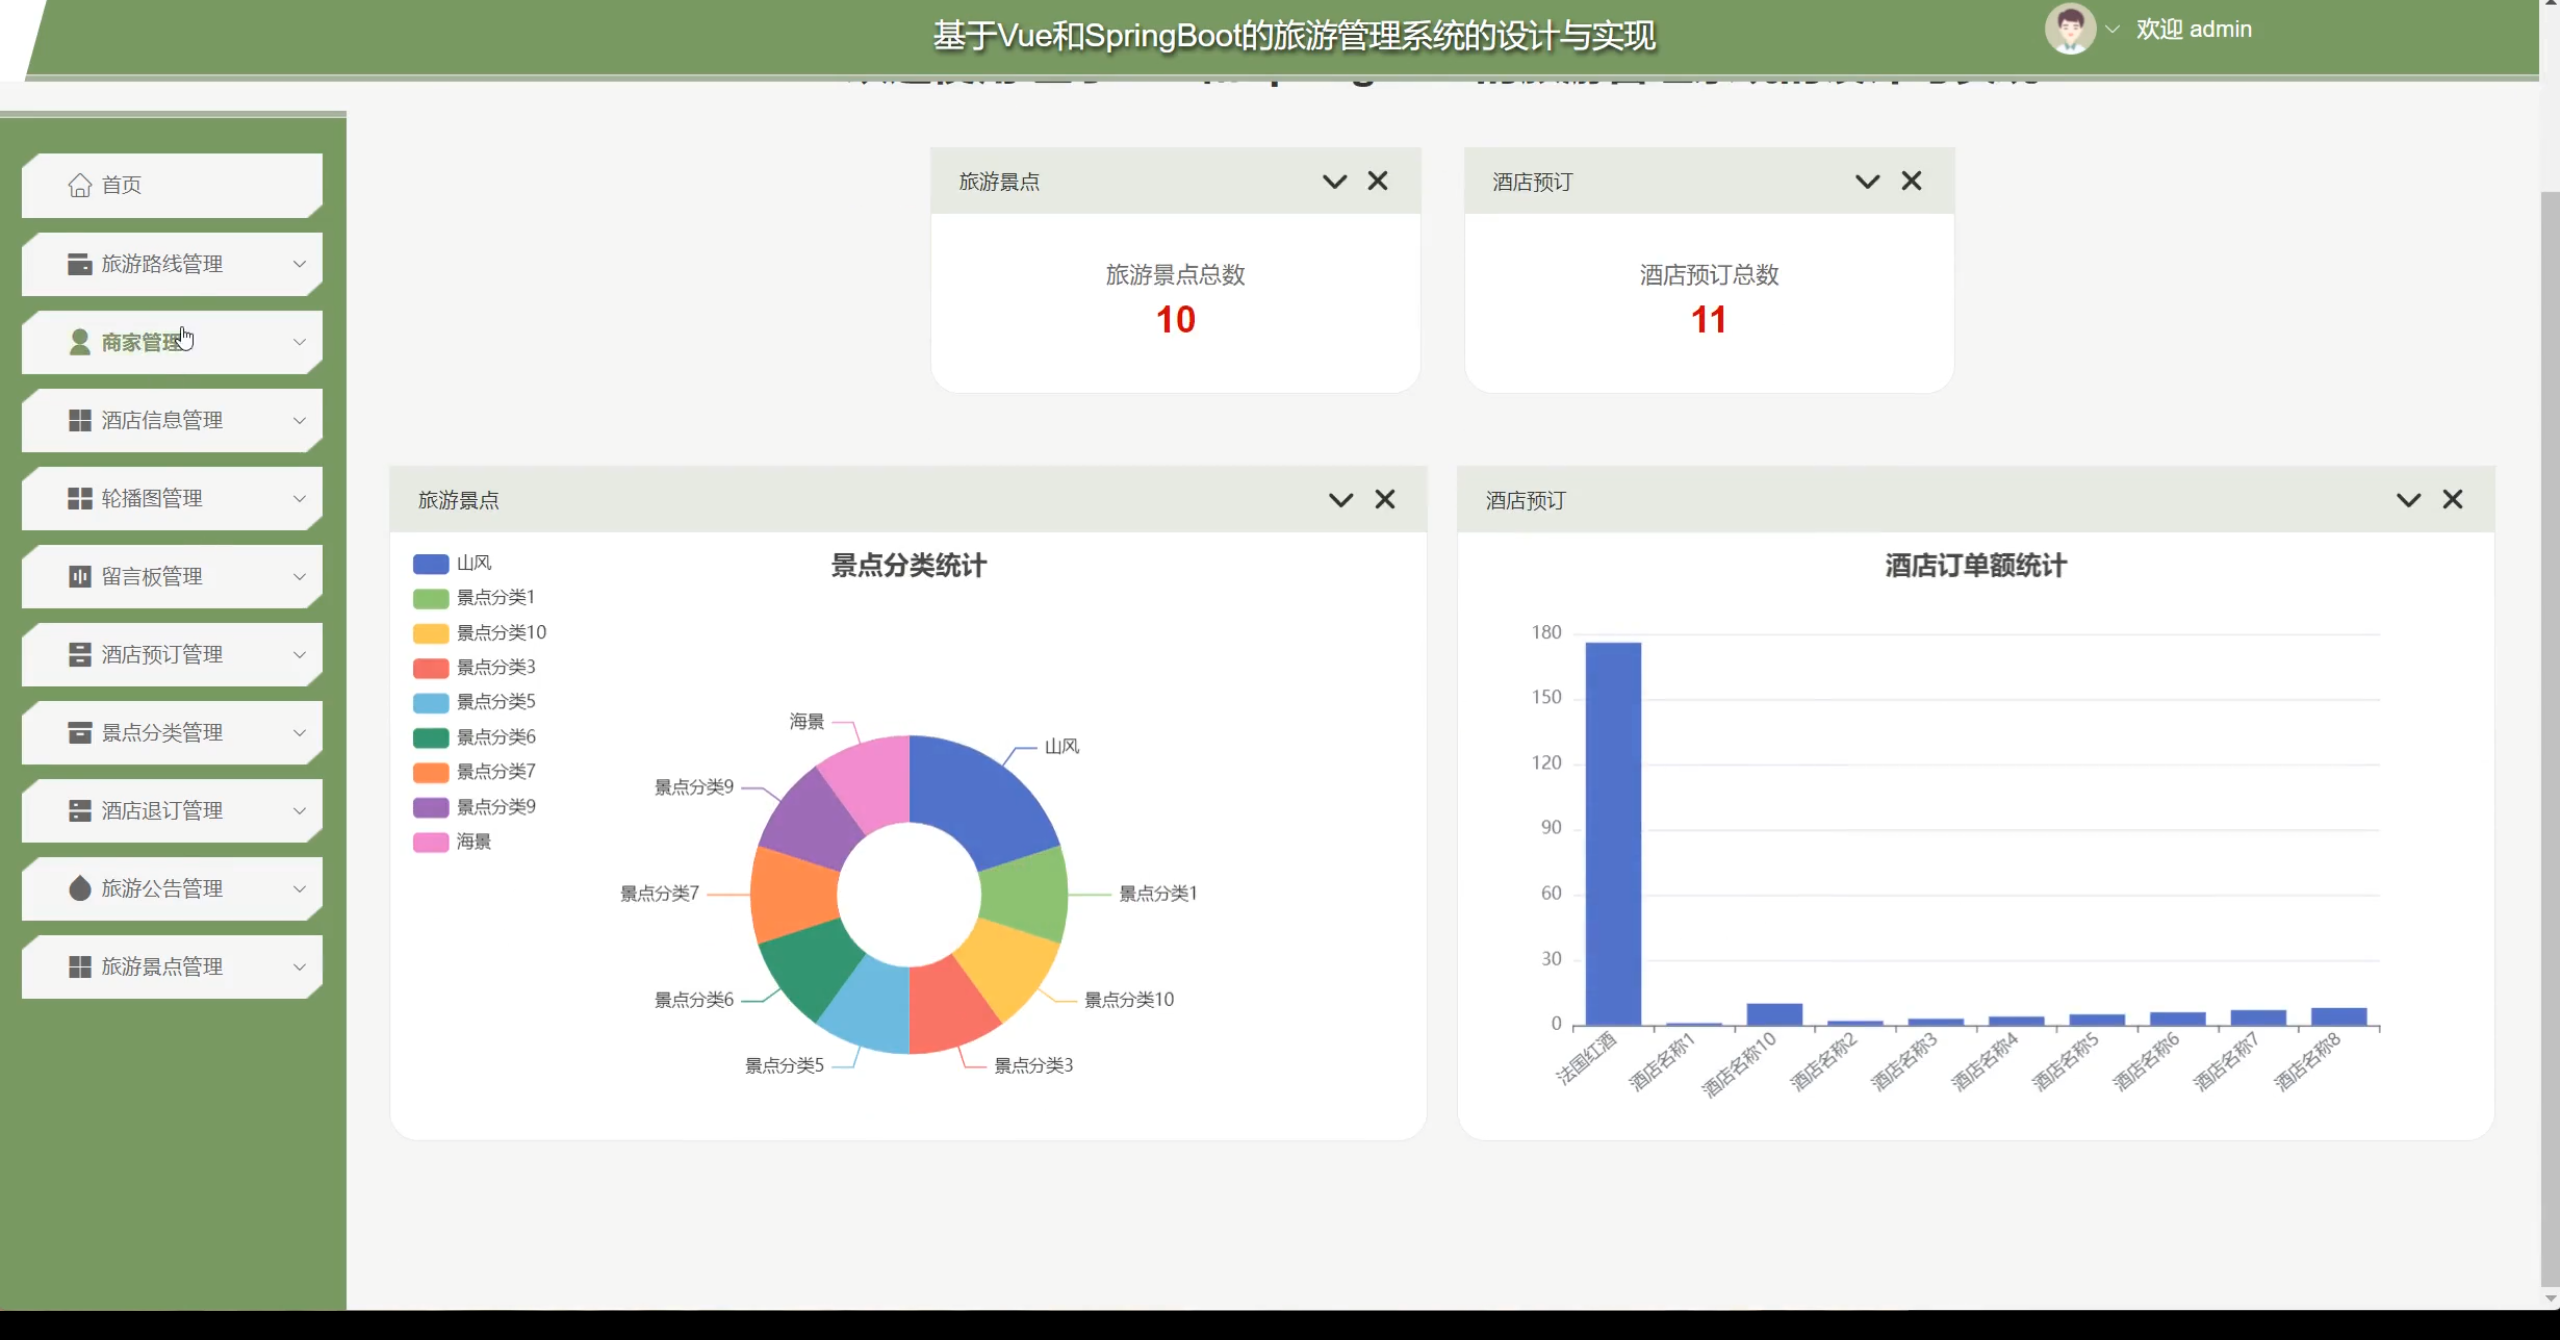Click the admin avatar image
This screenshot has height=1340, width=2560.
click(2069, 28)
